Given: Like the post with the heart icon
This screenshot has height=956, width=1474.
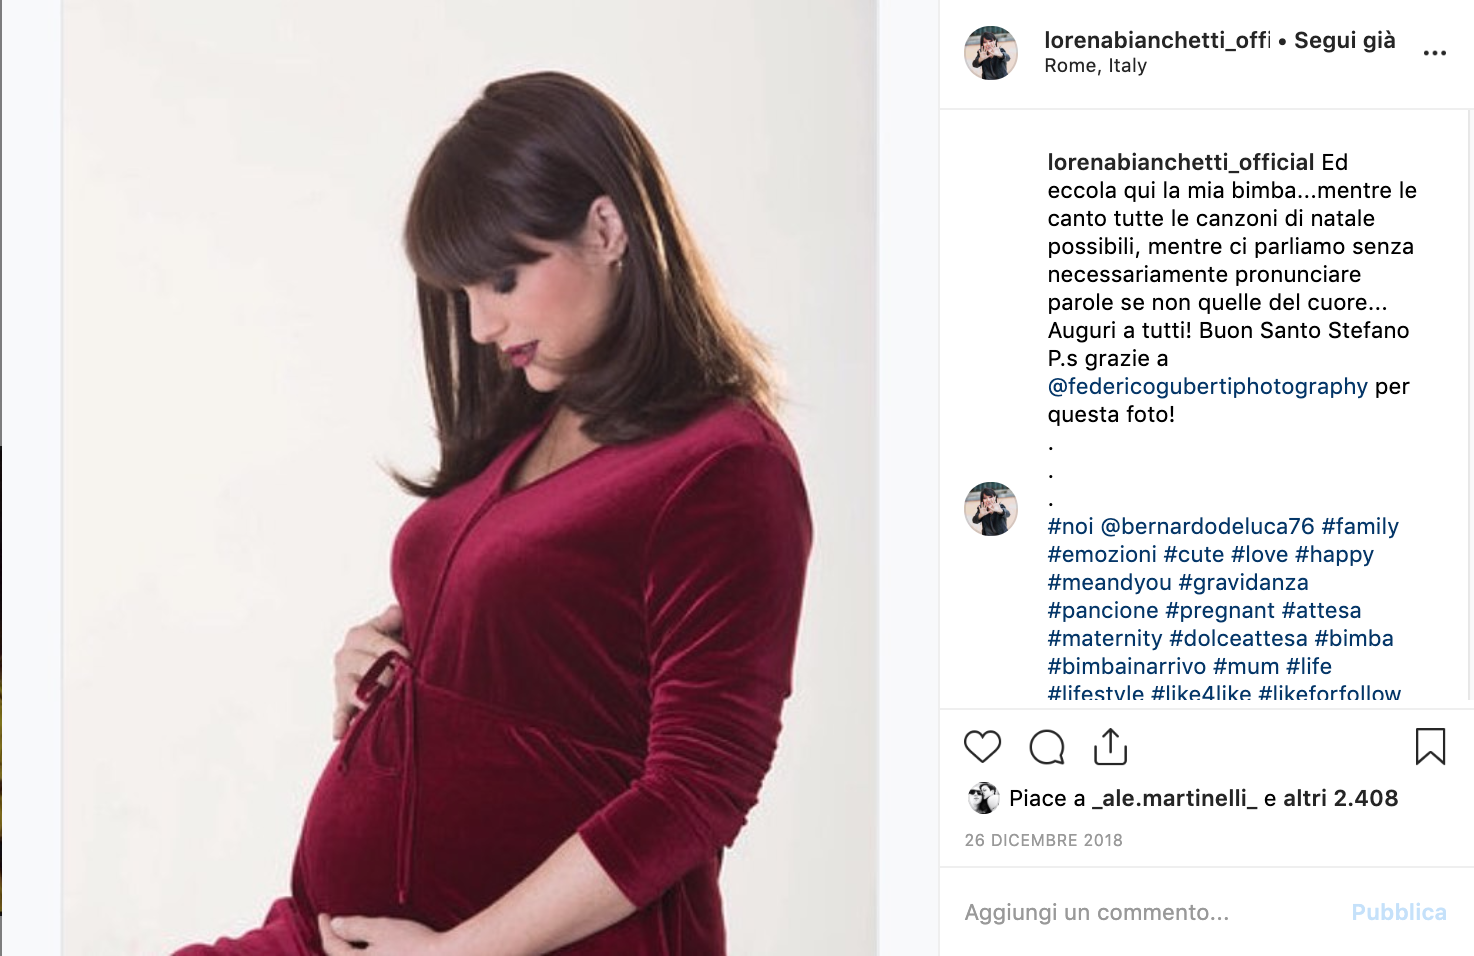Looking at the screenshot, I should 982,747.
